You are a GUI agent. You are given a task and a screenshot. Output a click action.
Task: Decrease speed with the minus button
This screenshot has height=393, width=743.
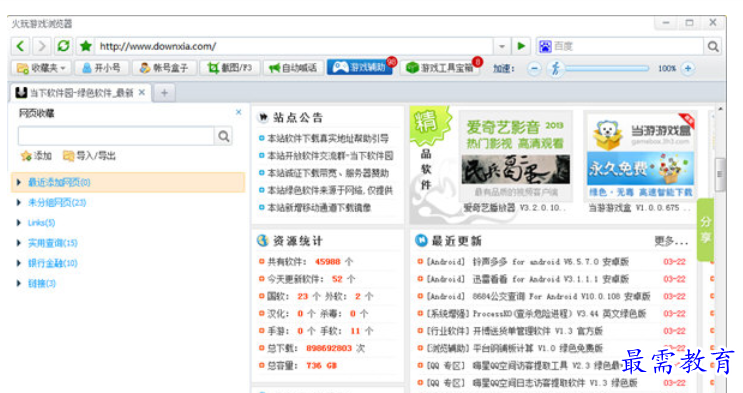[534, 69]
